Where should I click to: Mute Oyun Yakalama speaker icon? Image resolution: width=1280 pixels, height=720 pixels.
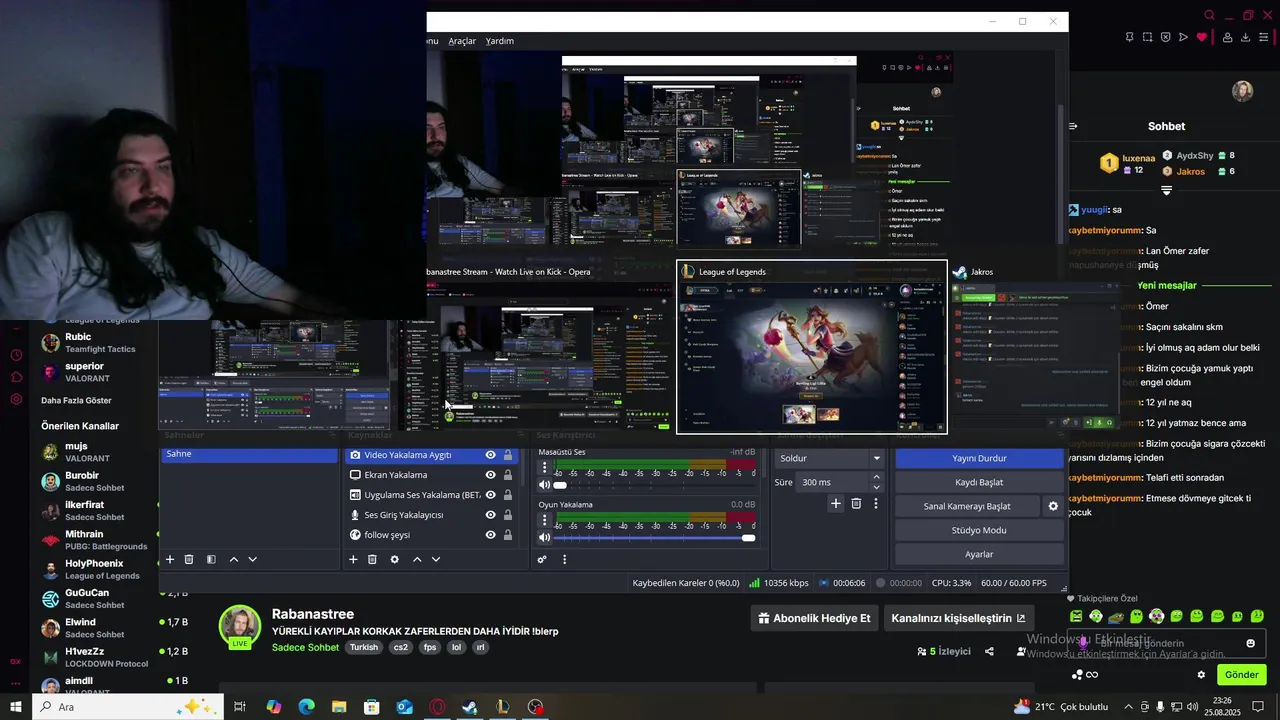coord(544,538)
